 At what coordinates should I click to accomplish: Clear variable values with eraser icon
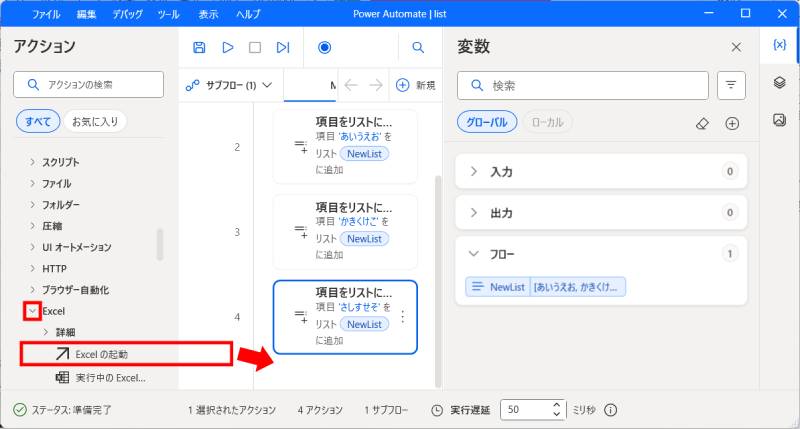tap(703, 123)
